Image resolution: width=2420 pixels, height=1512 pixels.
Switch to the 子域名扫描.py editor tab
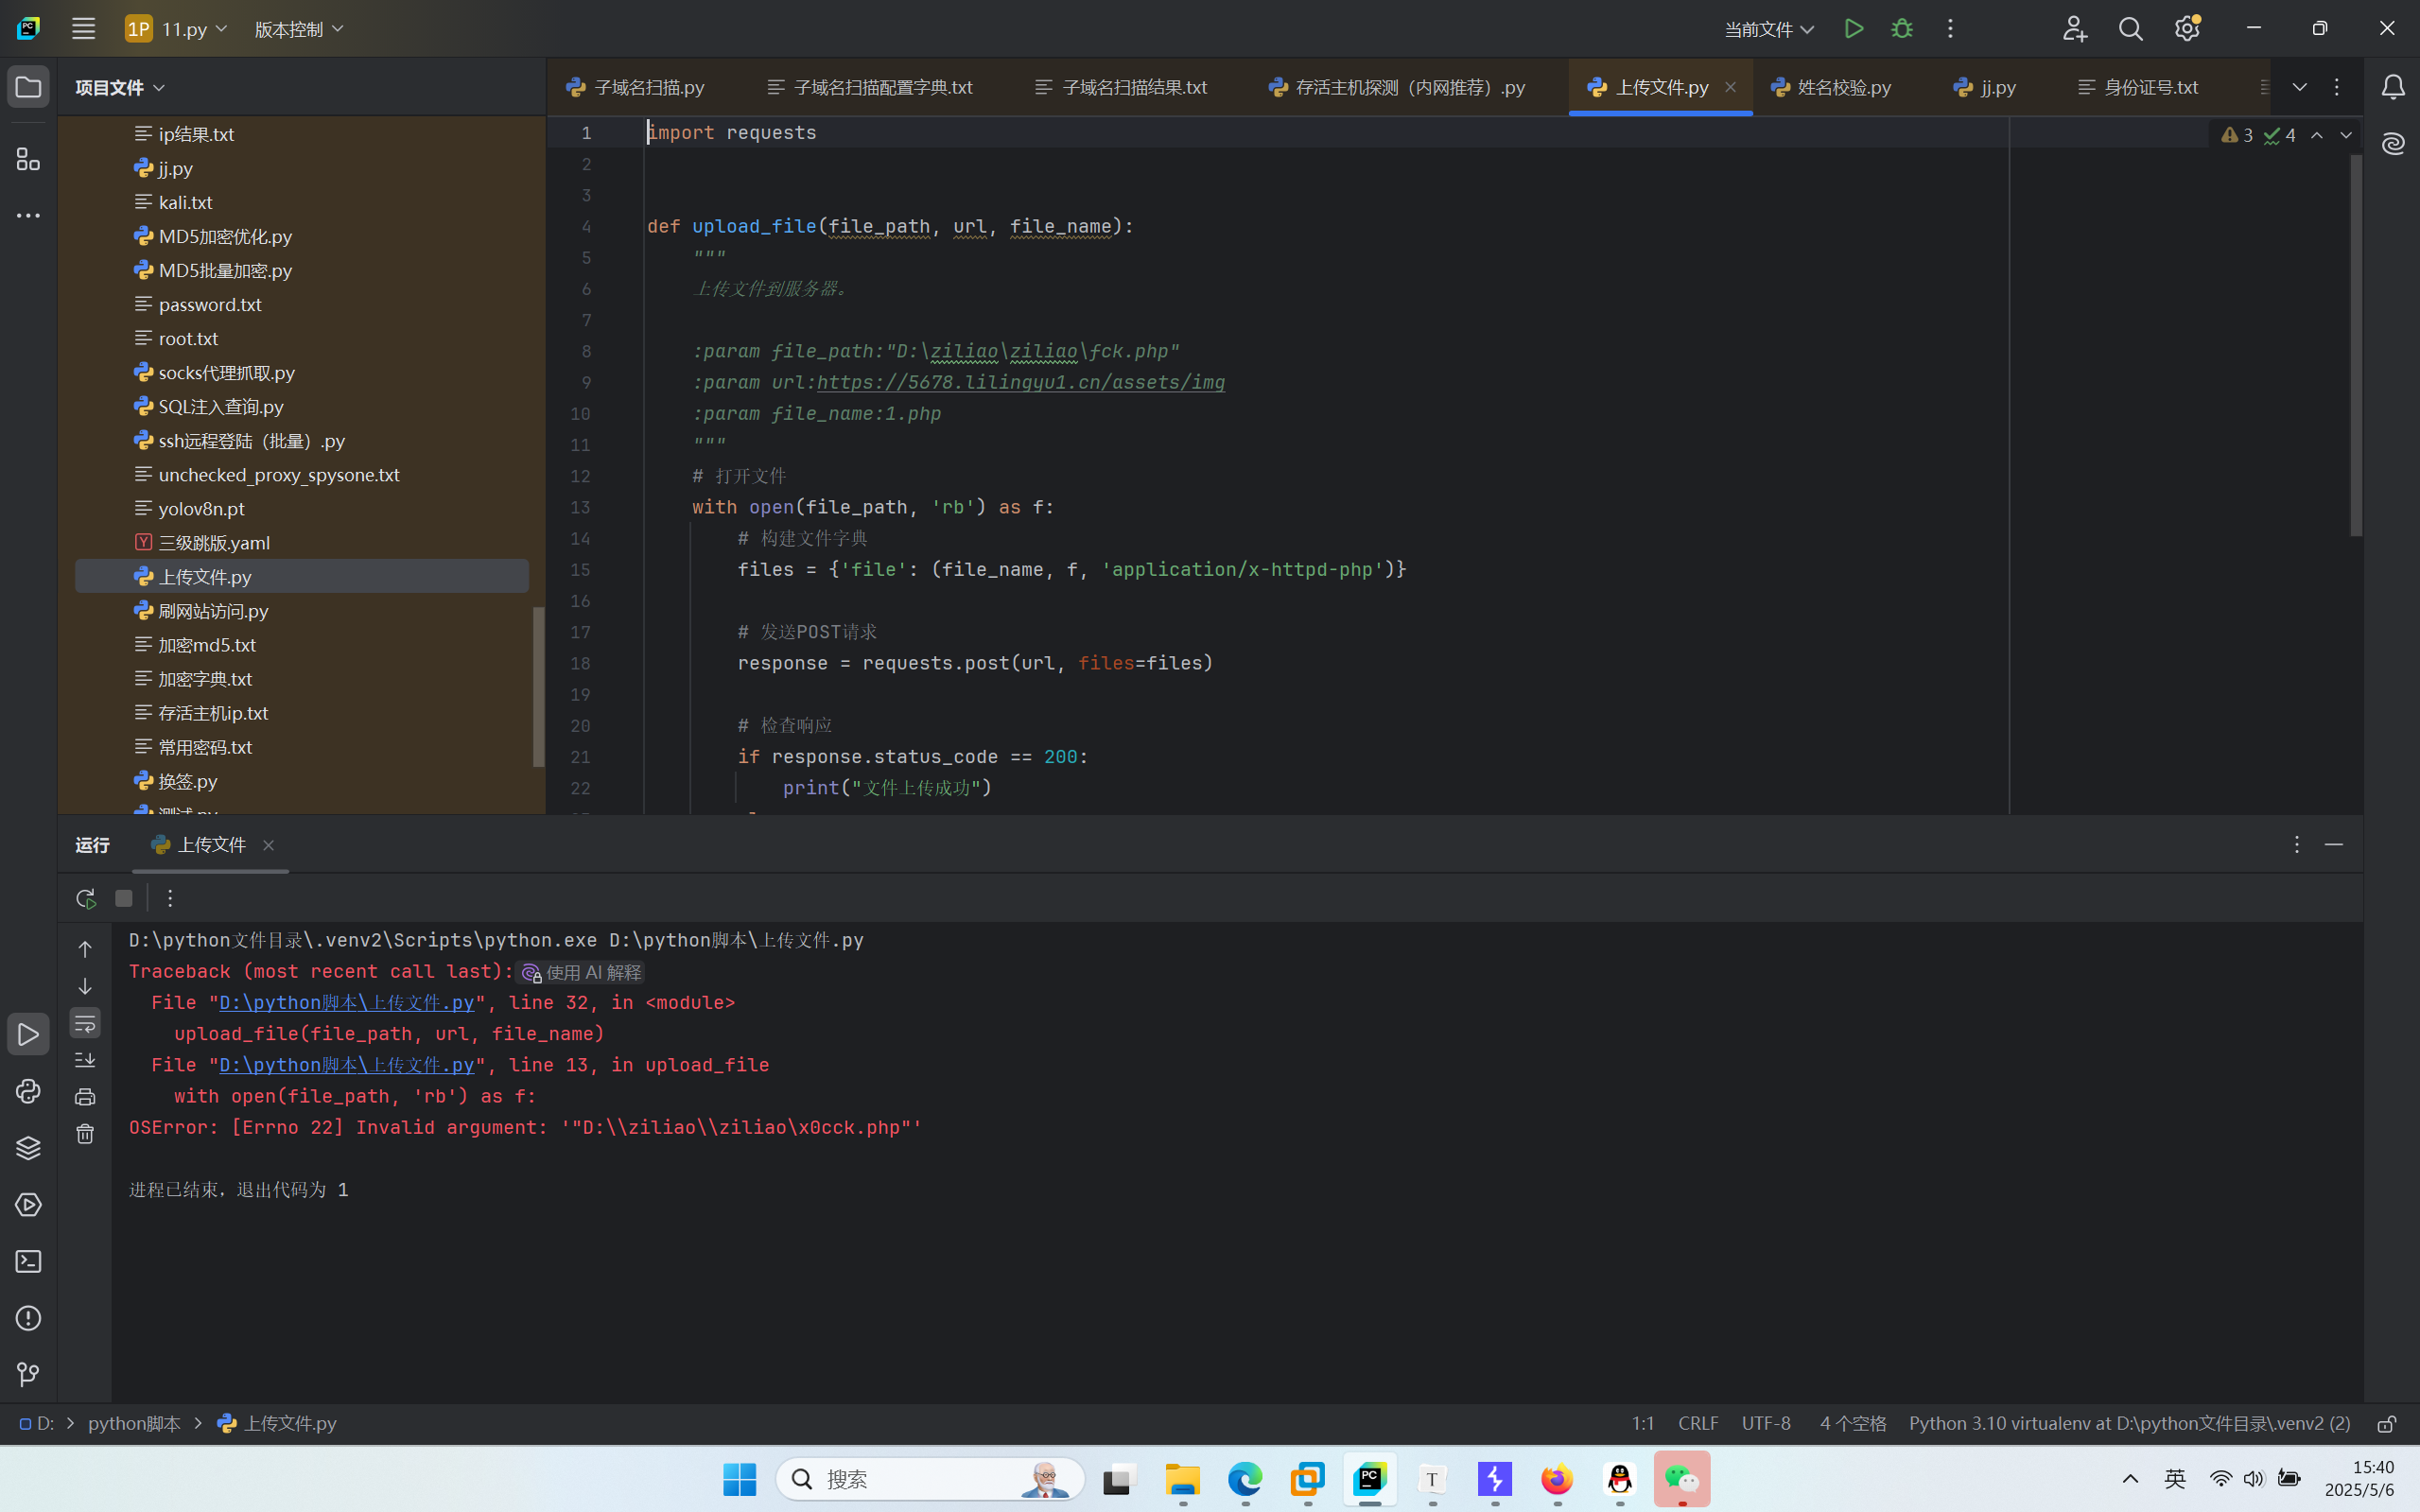648,88
